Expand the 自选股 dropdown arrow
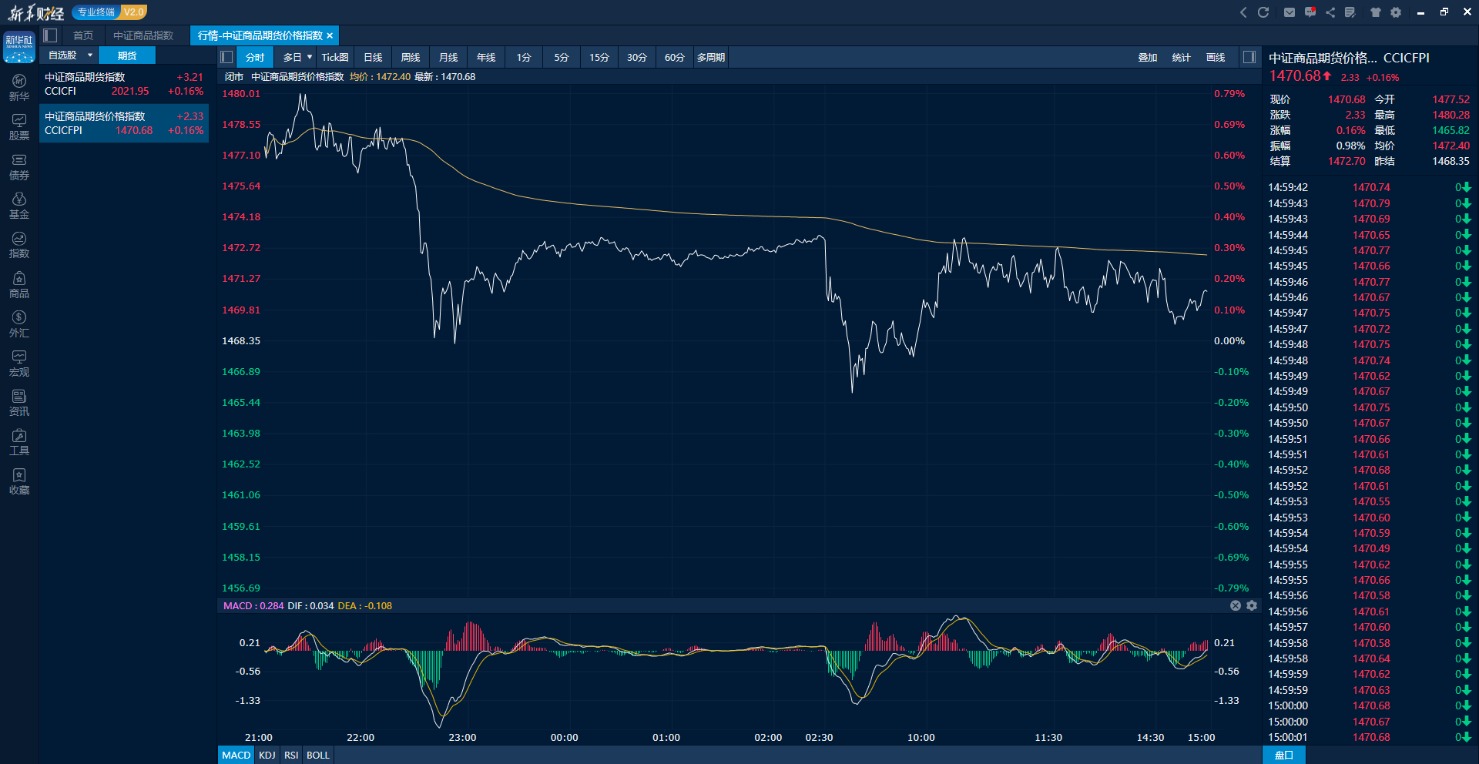 pos(90,55)
